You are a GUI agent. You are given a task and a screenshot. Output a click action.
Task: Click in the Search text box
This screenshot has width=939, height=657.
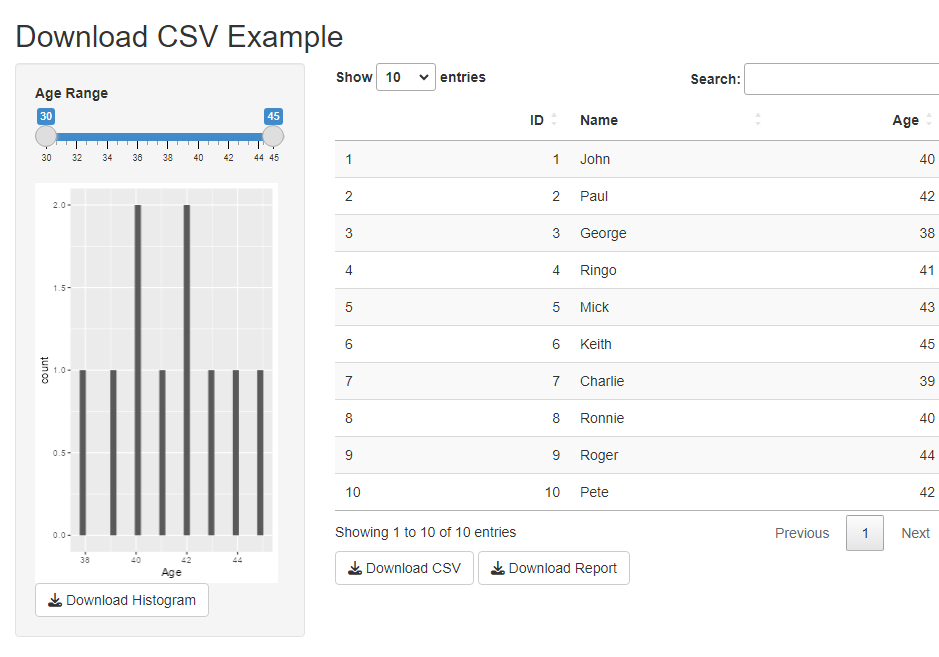[840, 79]
